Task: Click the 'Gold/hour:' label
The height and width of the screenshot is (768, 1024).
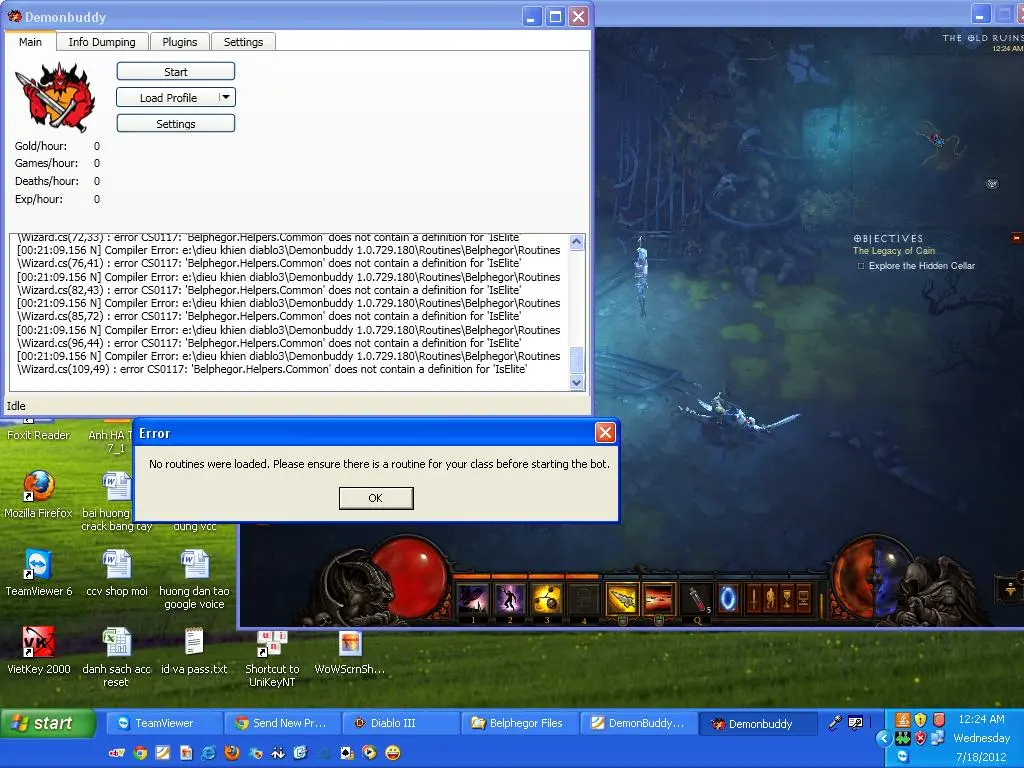Action: (x=40, y=146)
